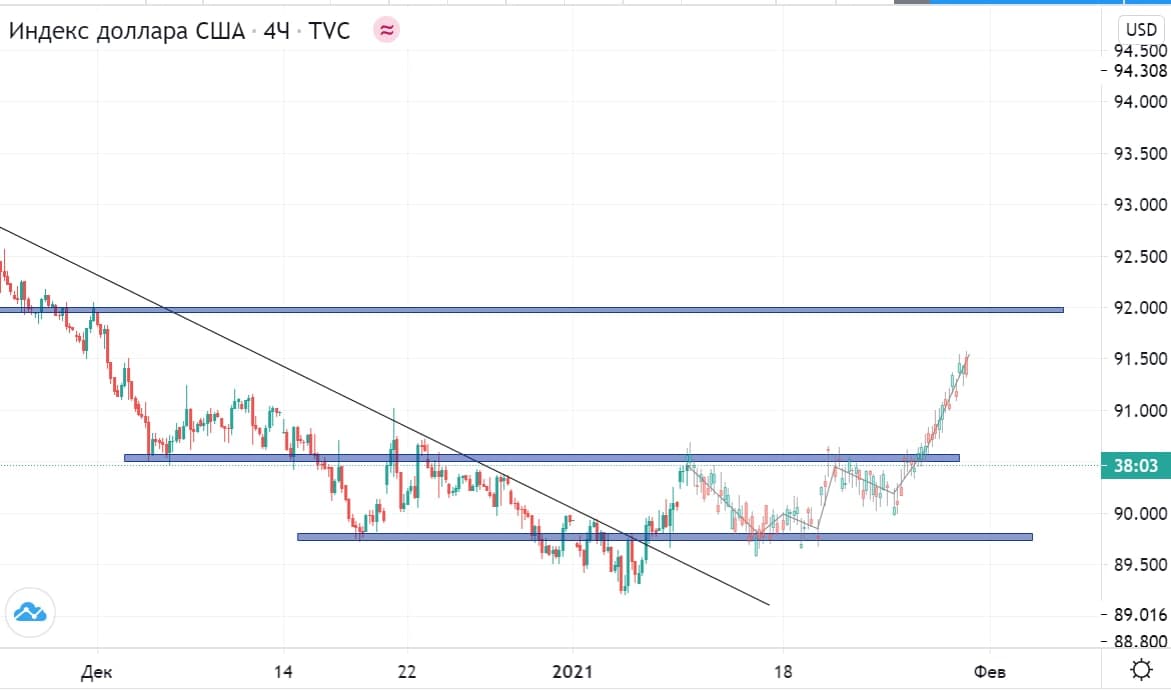
Task: Click date label 18 on time axis
Action: coord(783,672)
